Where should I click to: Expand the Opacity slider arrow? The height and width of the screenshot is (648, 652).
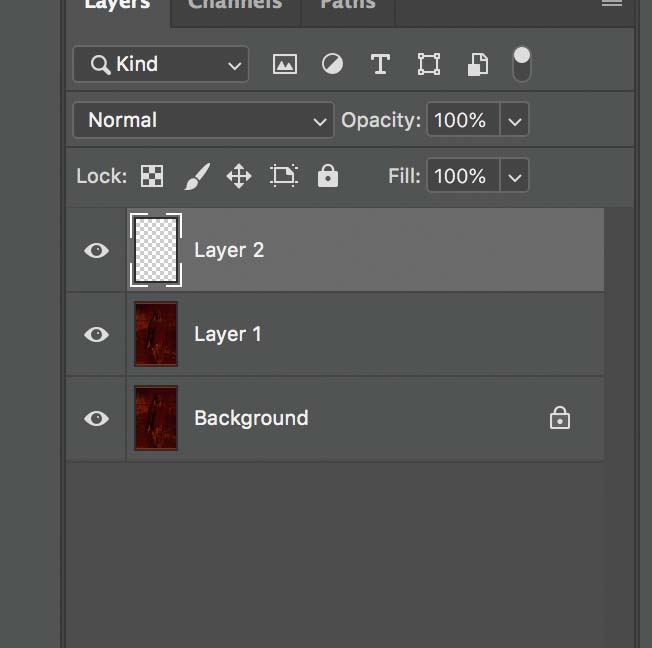point(515,120)
